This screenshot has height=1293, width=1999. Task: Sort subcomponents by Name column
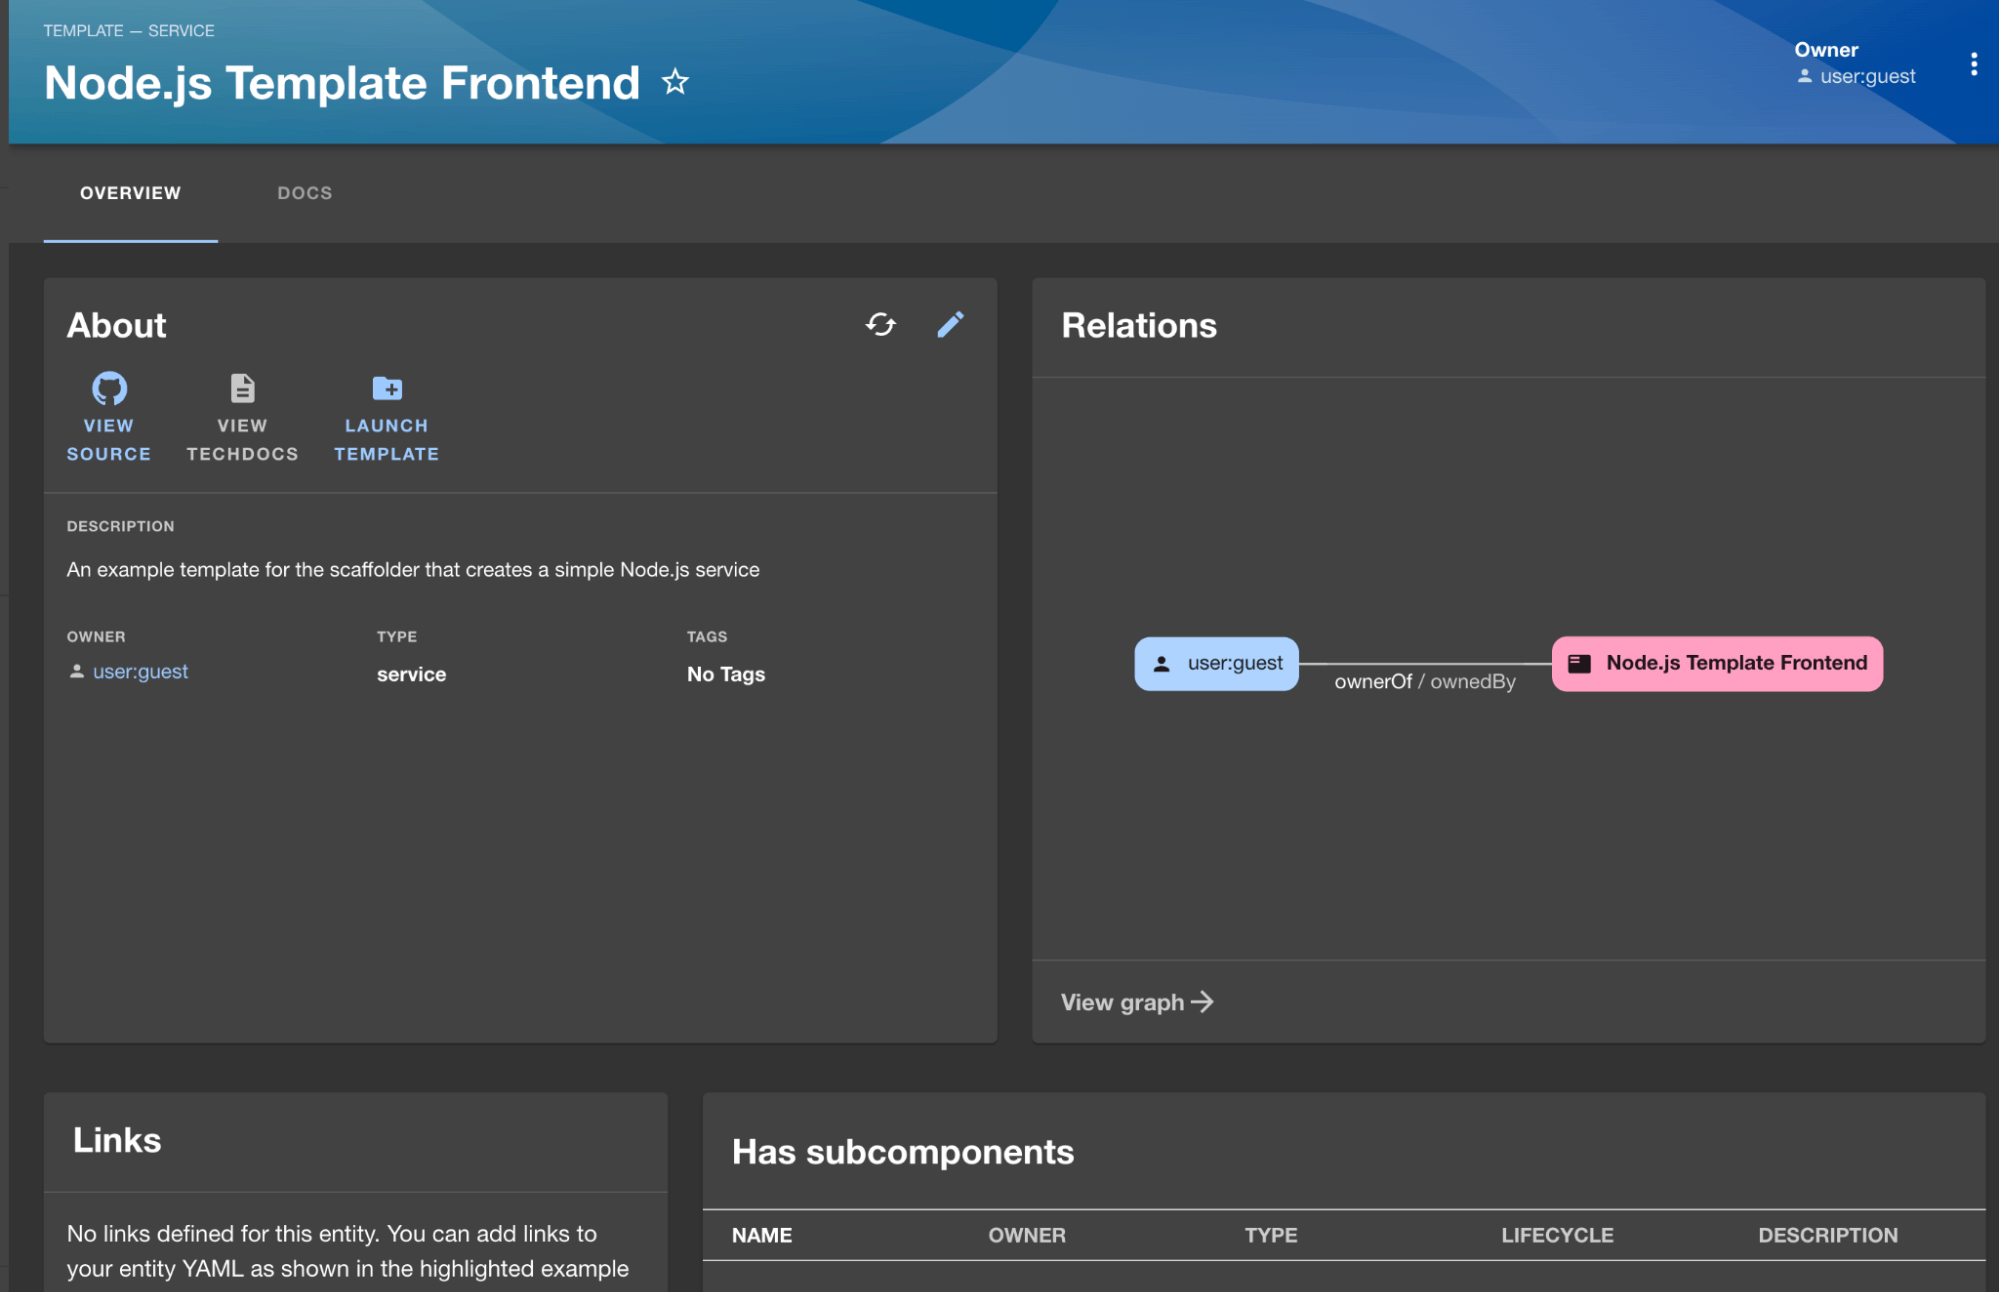[762, 1236]
